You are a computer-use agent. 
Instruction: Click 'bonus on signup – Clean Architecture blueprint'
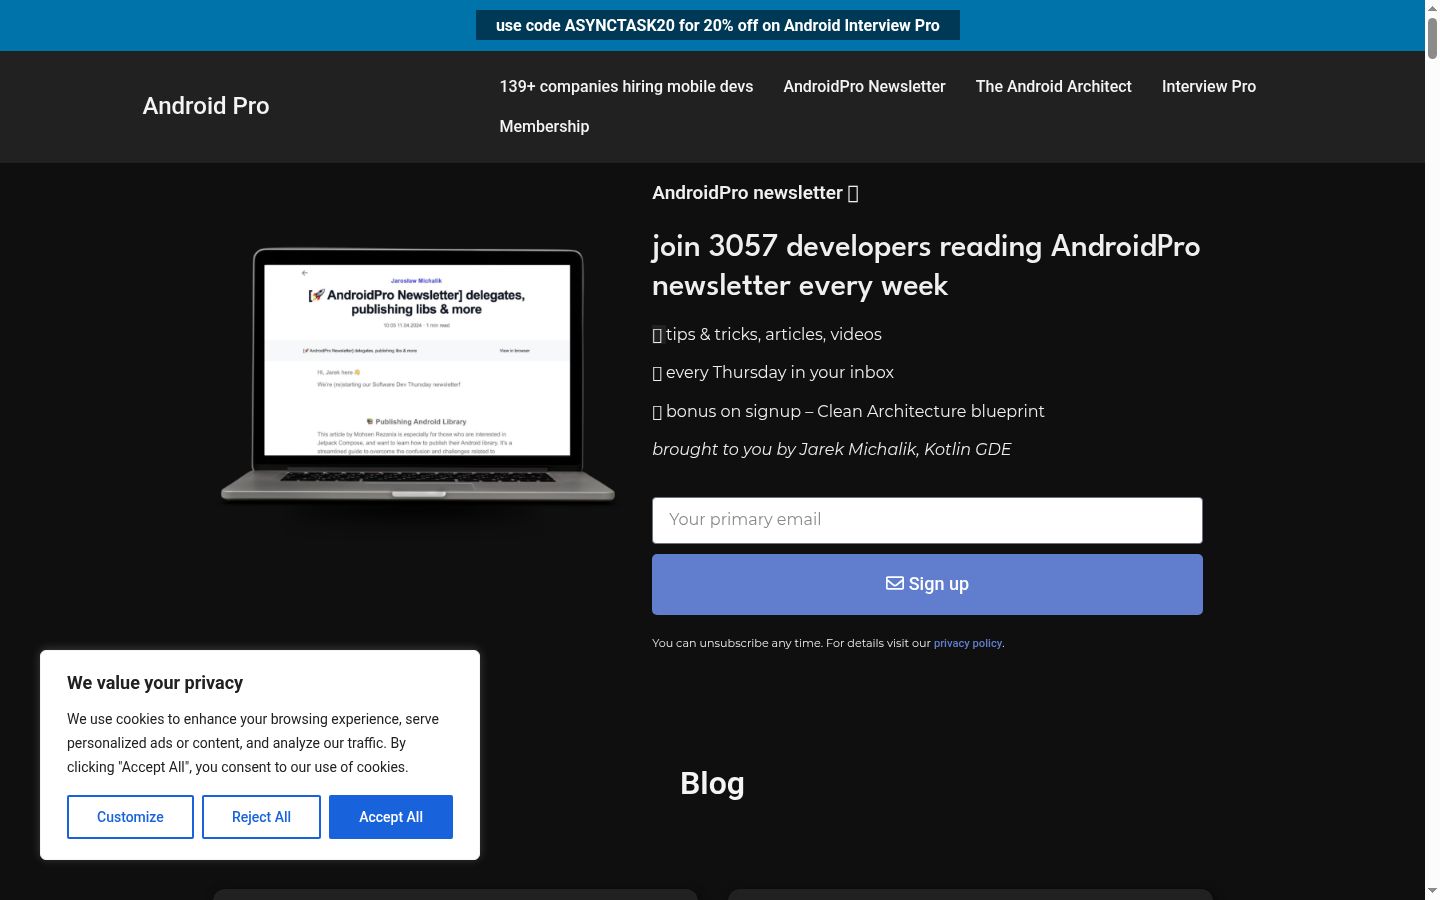(x=855, y=411)
